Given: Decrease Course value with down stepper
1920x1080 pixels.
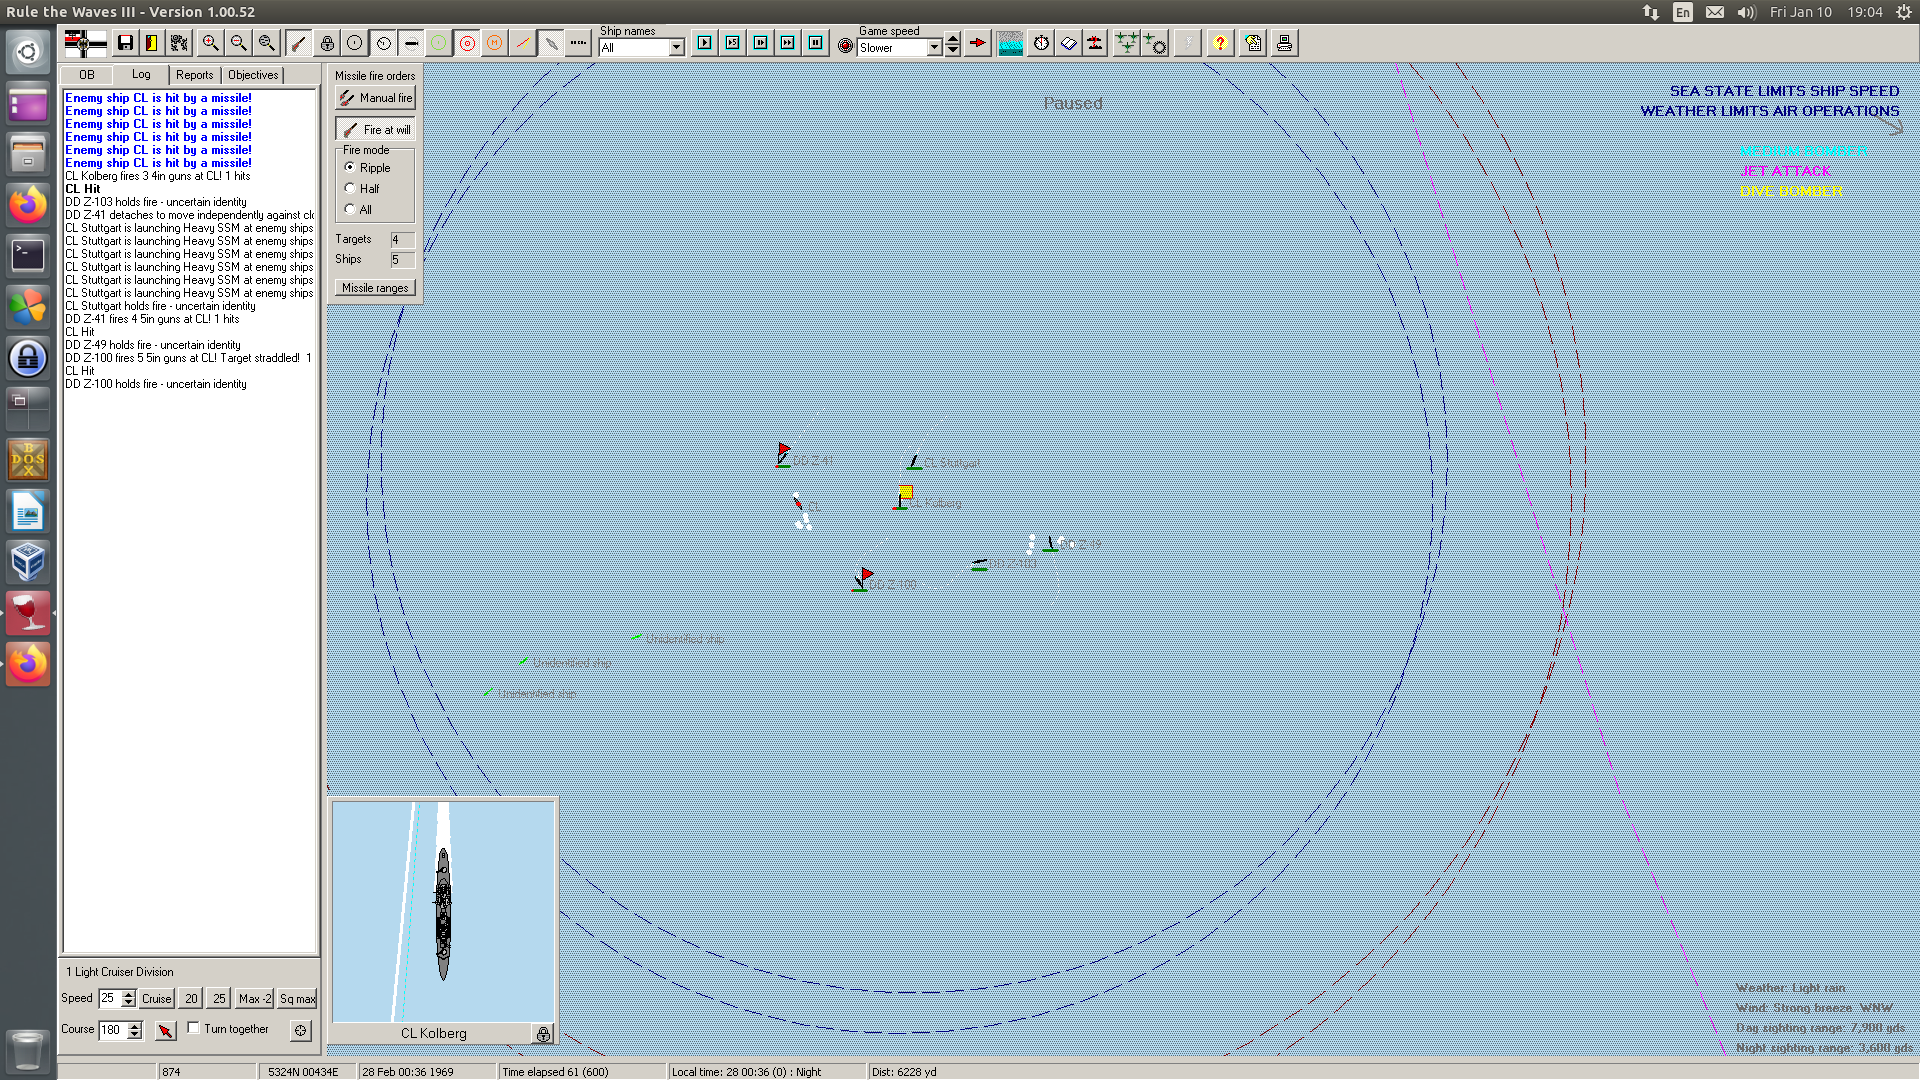Looking at the screenshot, I should tap(135, 1034).
